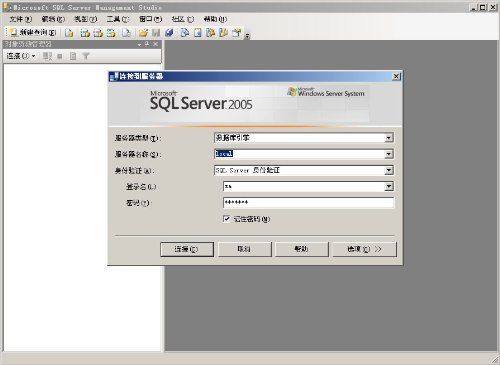
Task: Expand the Server type dropdown arrow
Action: (x=389, y=138)
